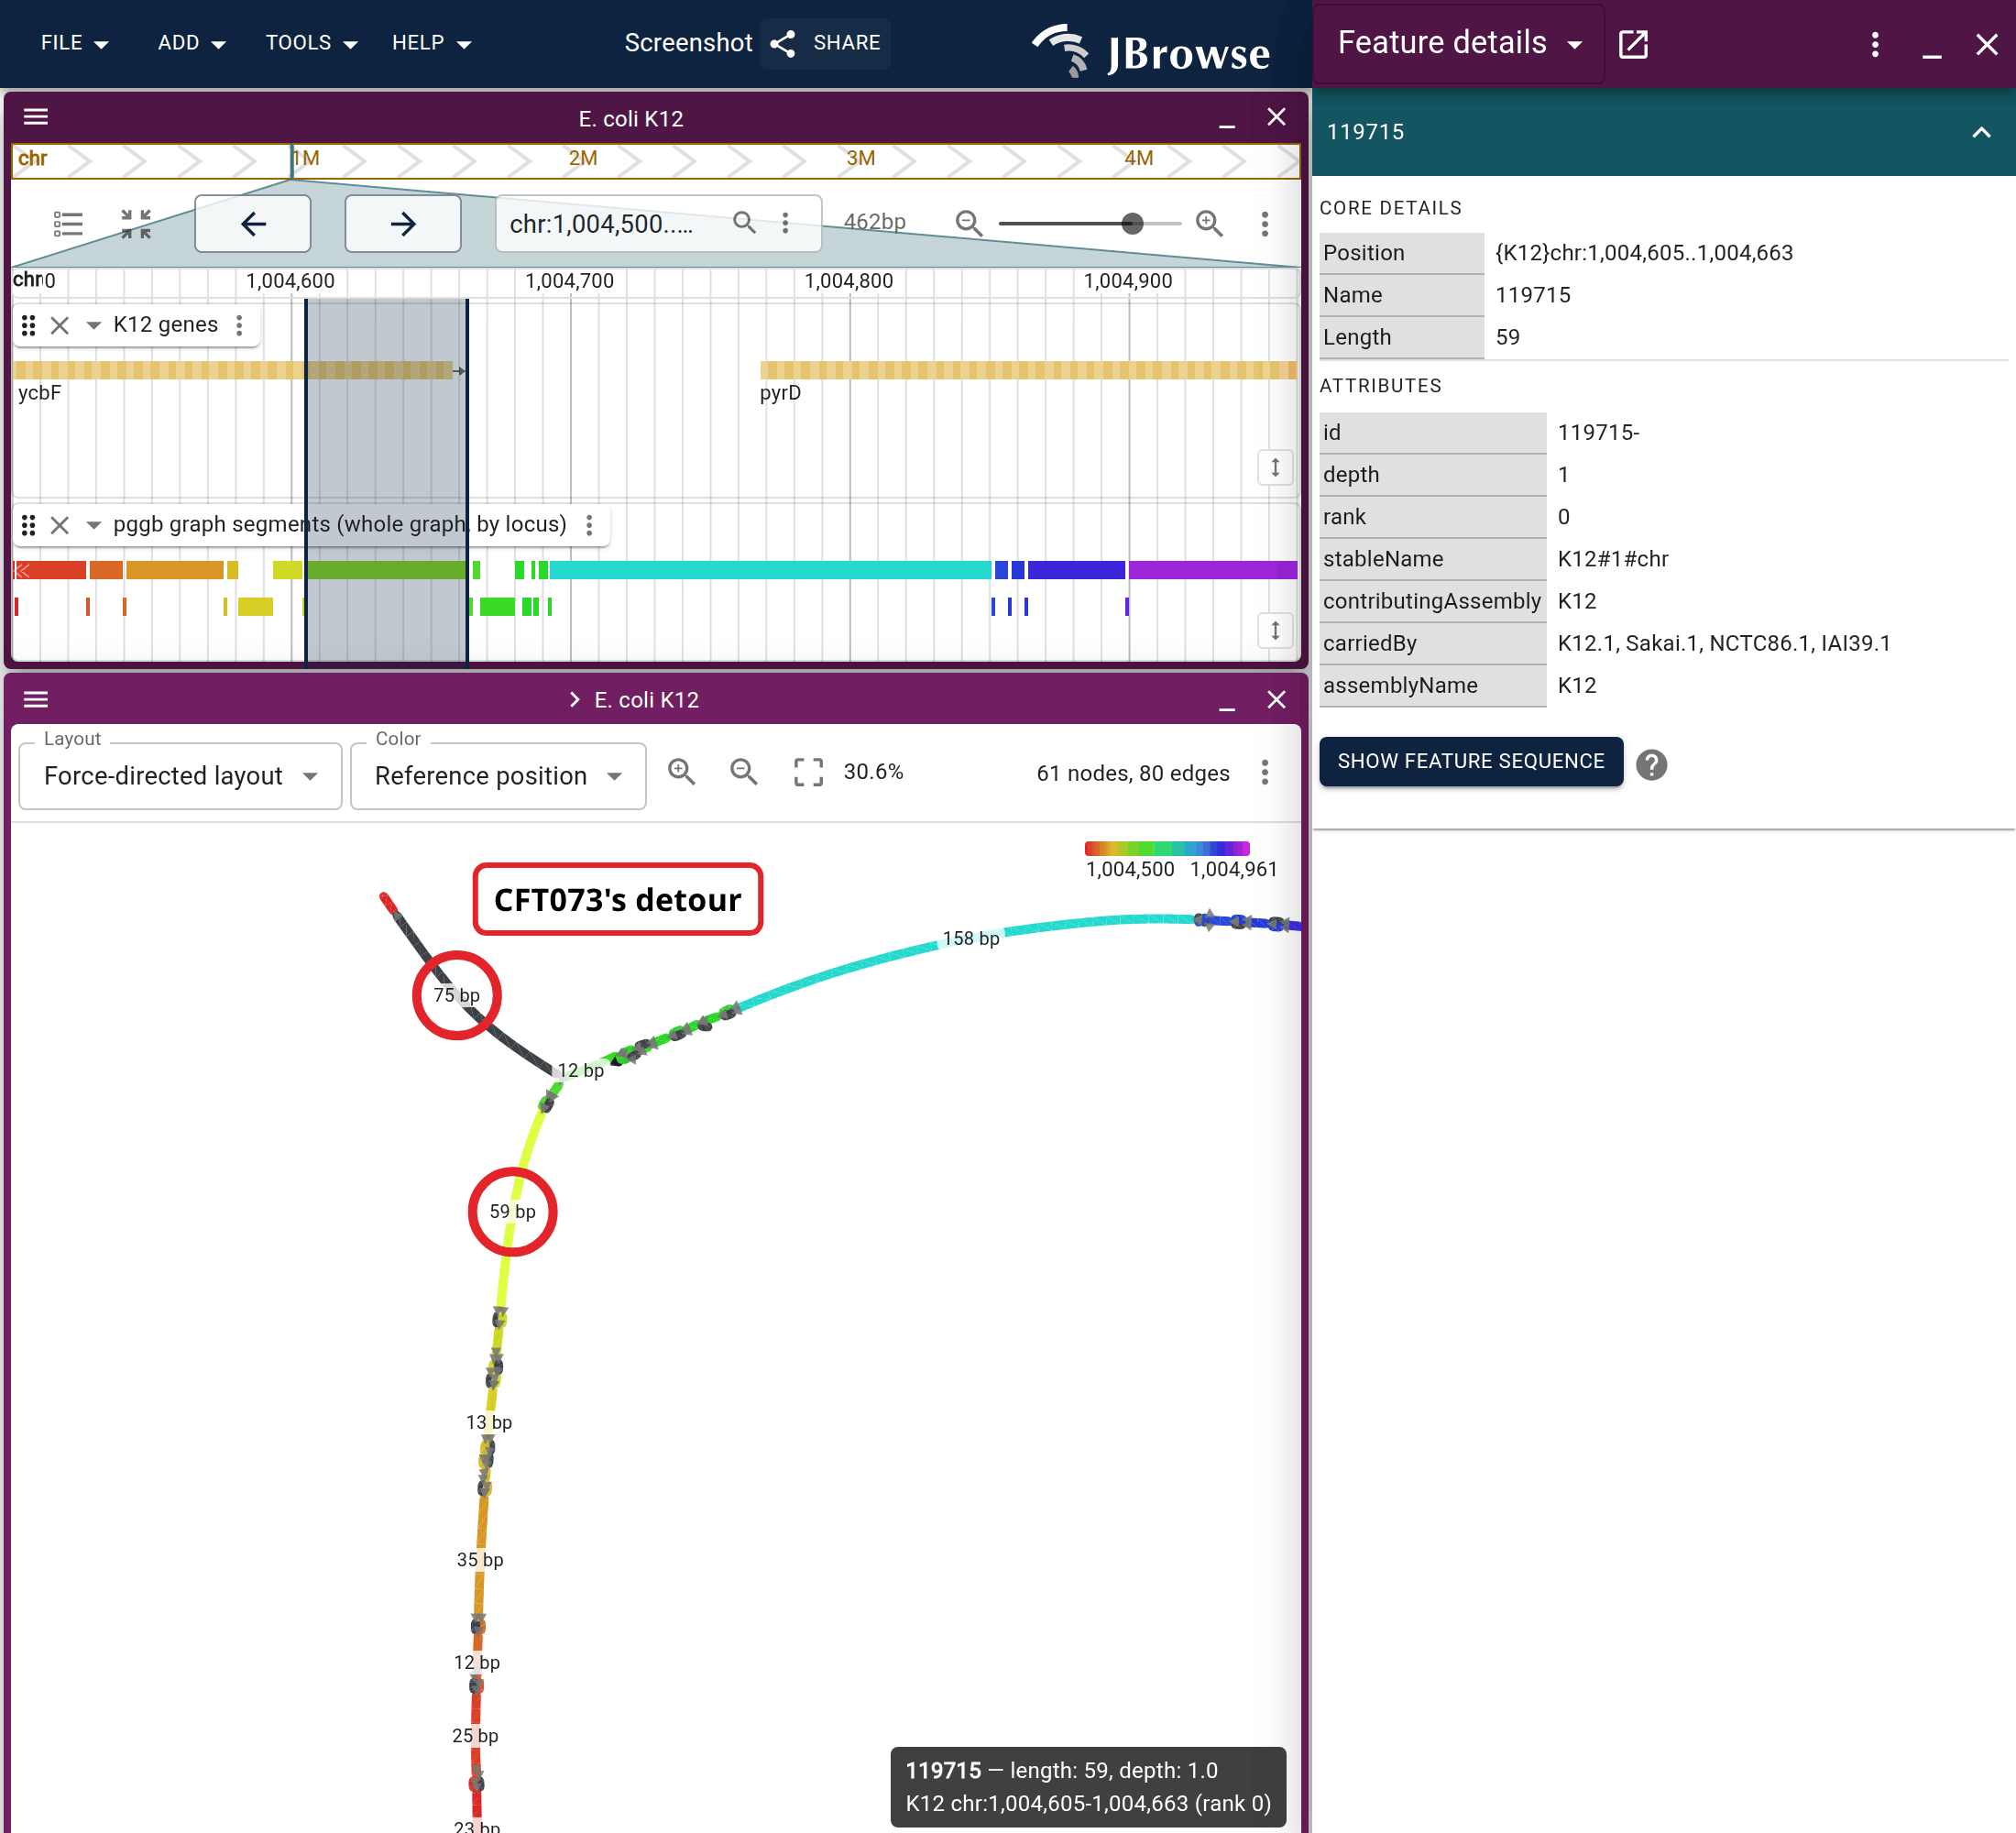The width and height of the screenshot is (2016, 1833).
Task: Open the graph view hamburger menu
Action: click(36, 699)
